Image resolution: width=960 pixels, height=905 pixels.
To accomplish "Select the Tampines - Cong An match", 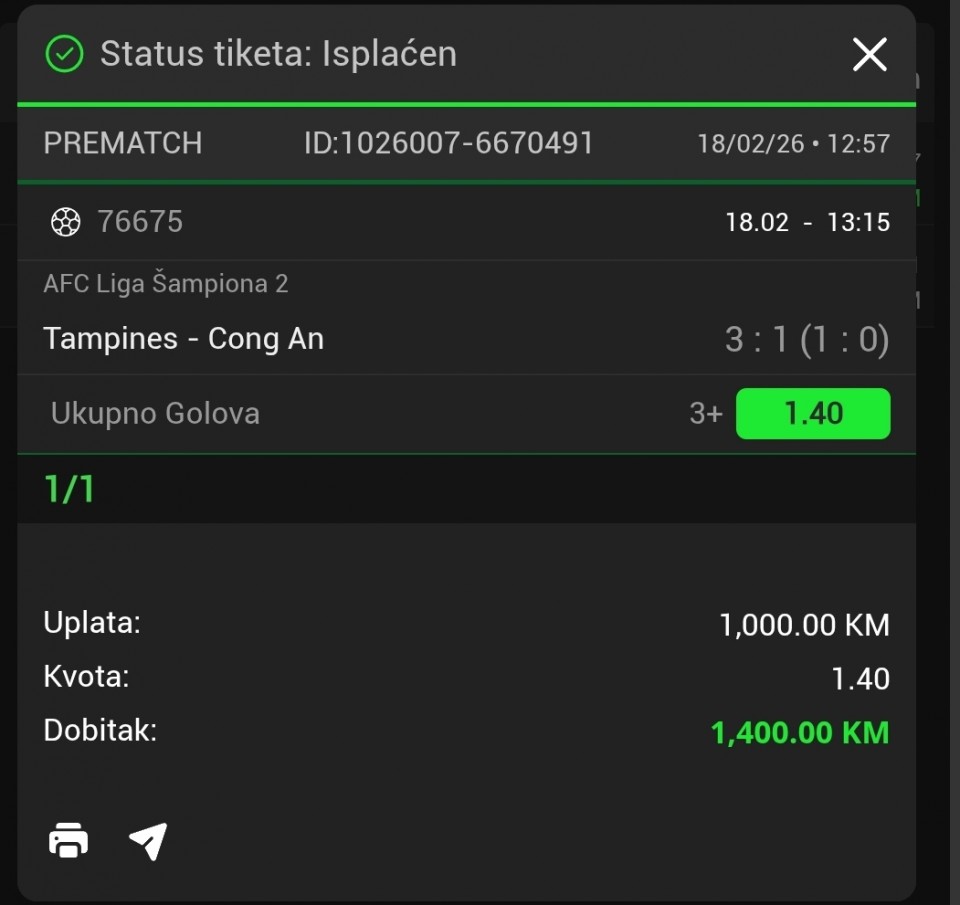I will click(x=184, y=339).
